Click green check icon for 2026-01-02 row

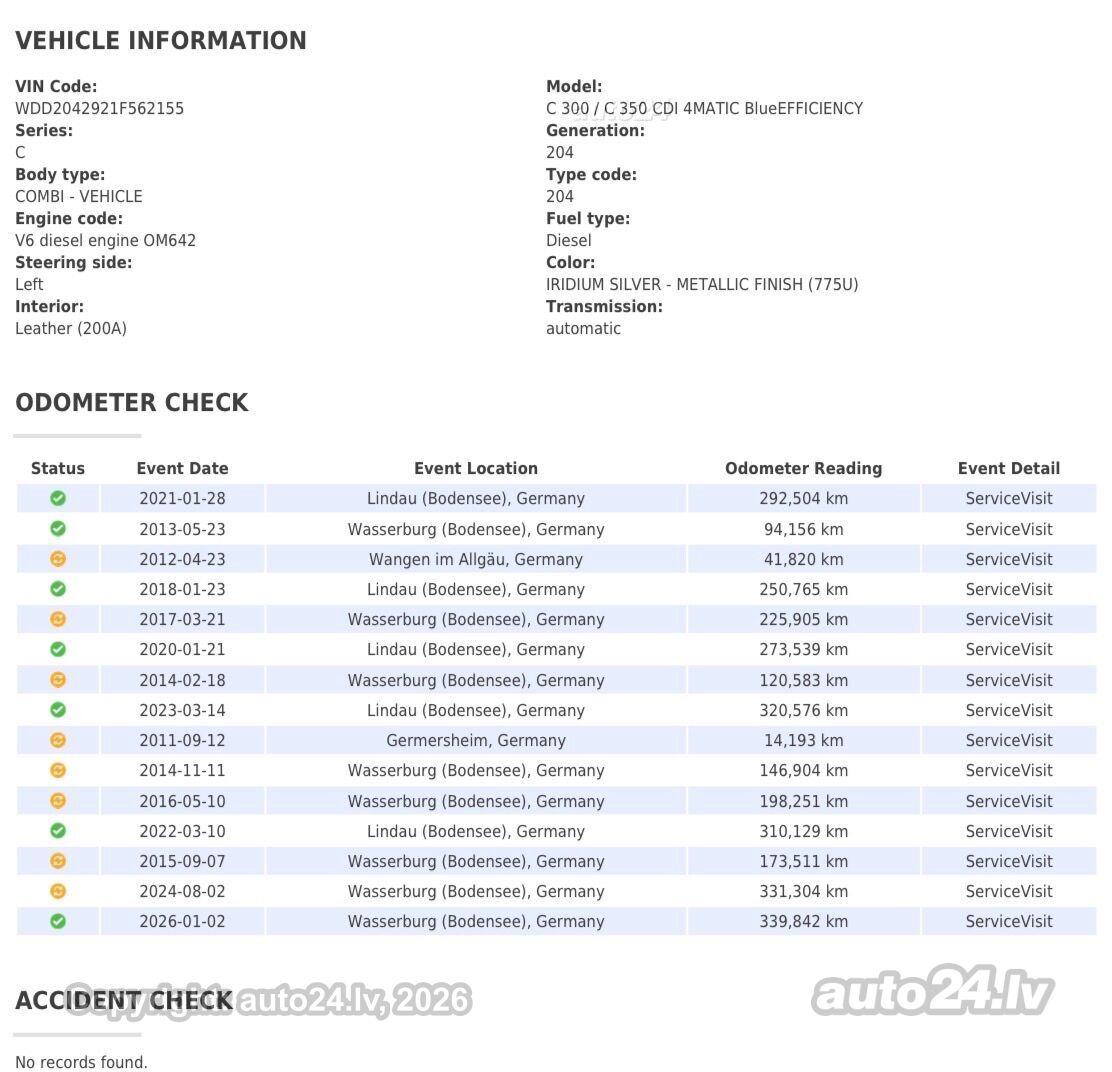click(58, 921)
